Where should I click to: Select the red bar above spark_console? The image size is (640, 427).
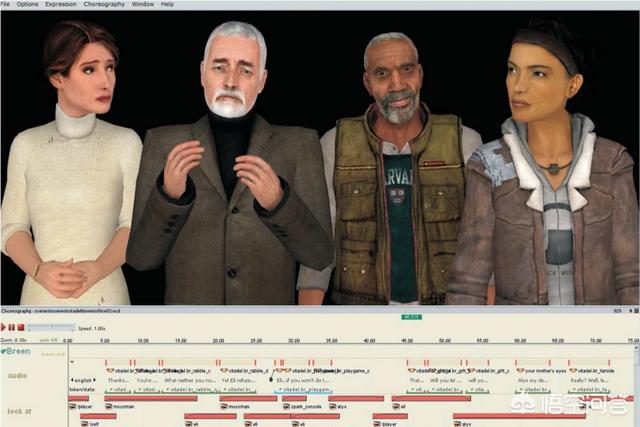point(294,398)
